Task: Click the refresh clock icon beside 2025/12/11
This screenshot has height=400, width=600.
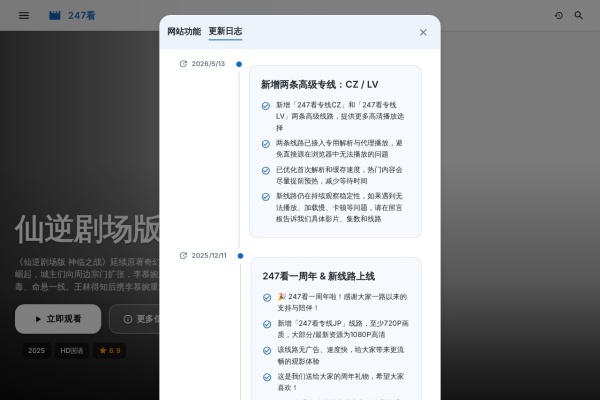Action: (x=183, y=255)
